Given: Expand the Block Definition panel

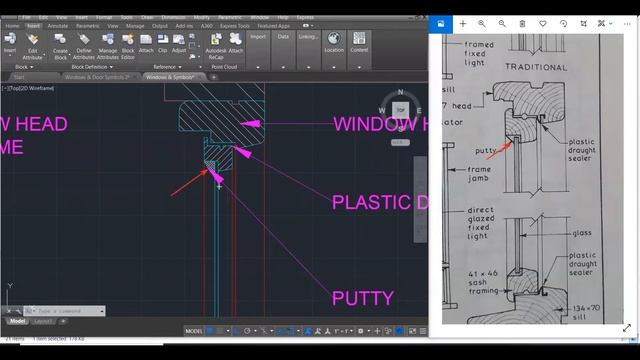Looking at the screenshot, I should tap(92, 67).
